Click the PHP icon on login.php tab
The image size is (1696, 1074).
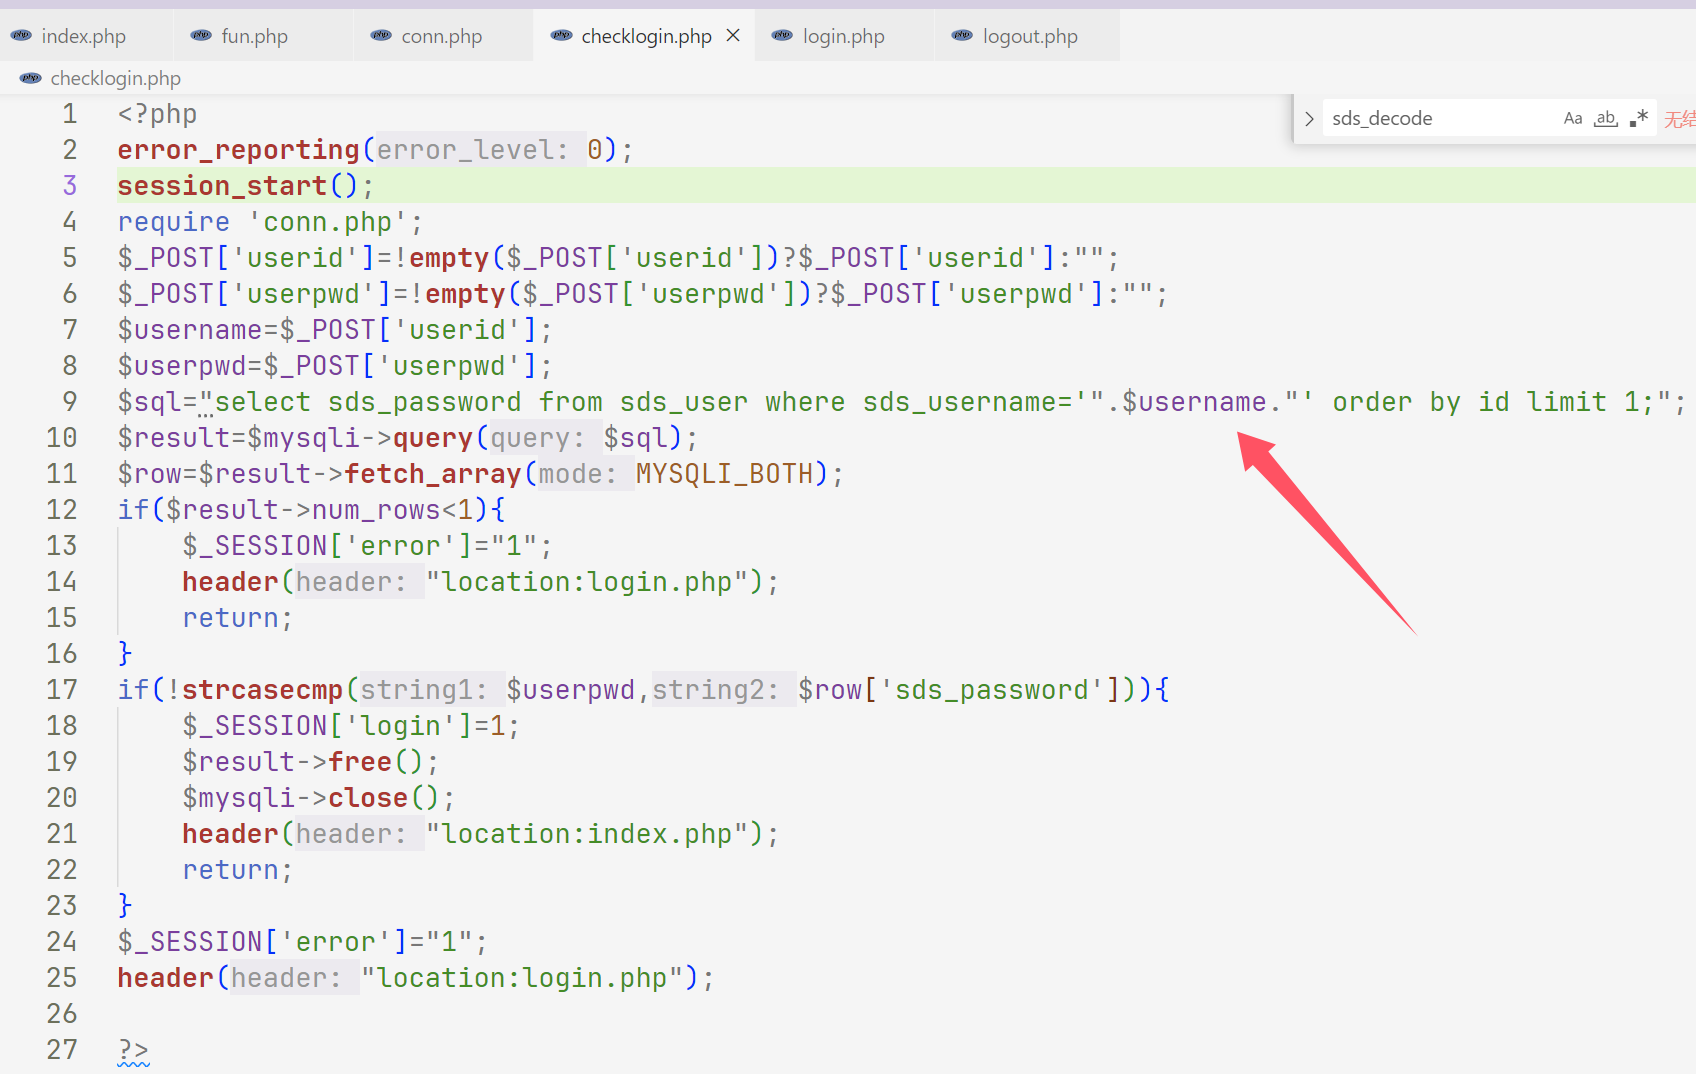(782, 36)
